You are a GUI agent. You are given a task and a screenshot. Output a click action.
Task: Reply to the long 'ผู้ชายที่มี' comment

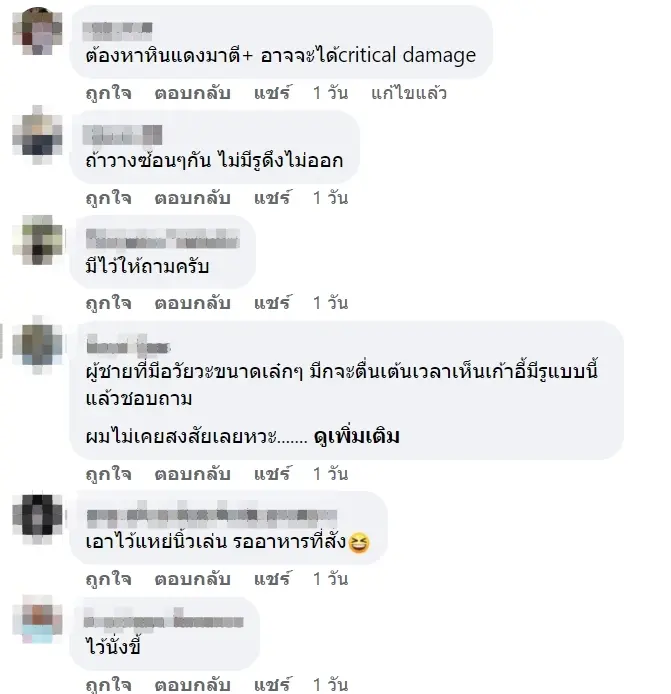(193, 474)
